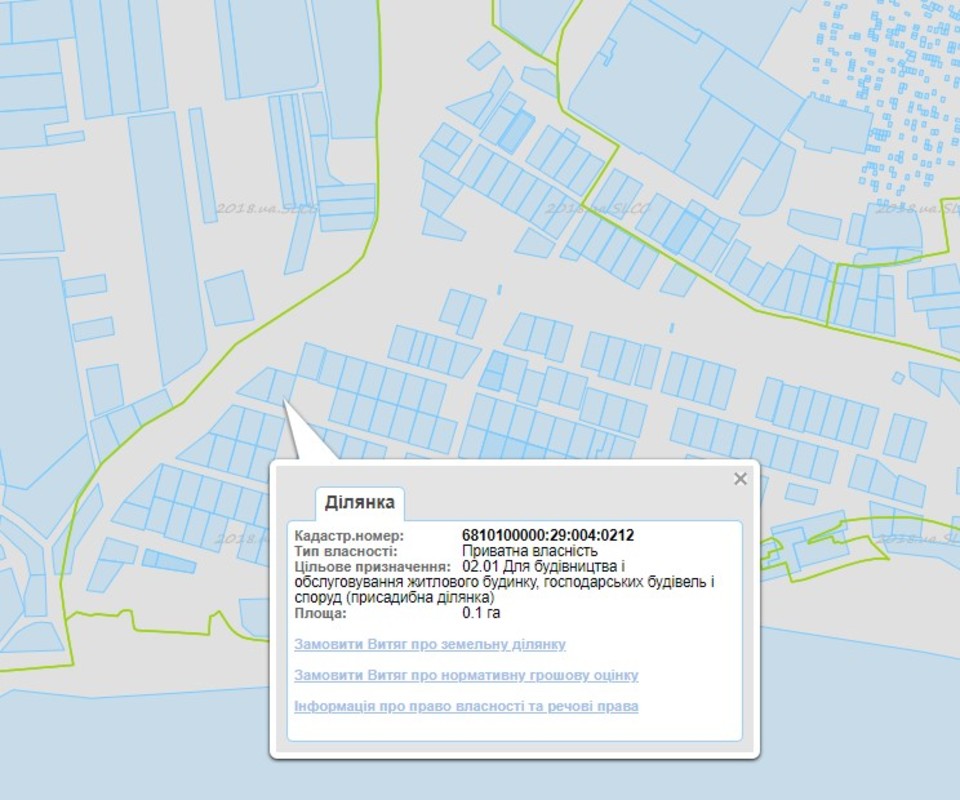
Task: Click the "Площа:" field label
Action: [320, 613]
